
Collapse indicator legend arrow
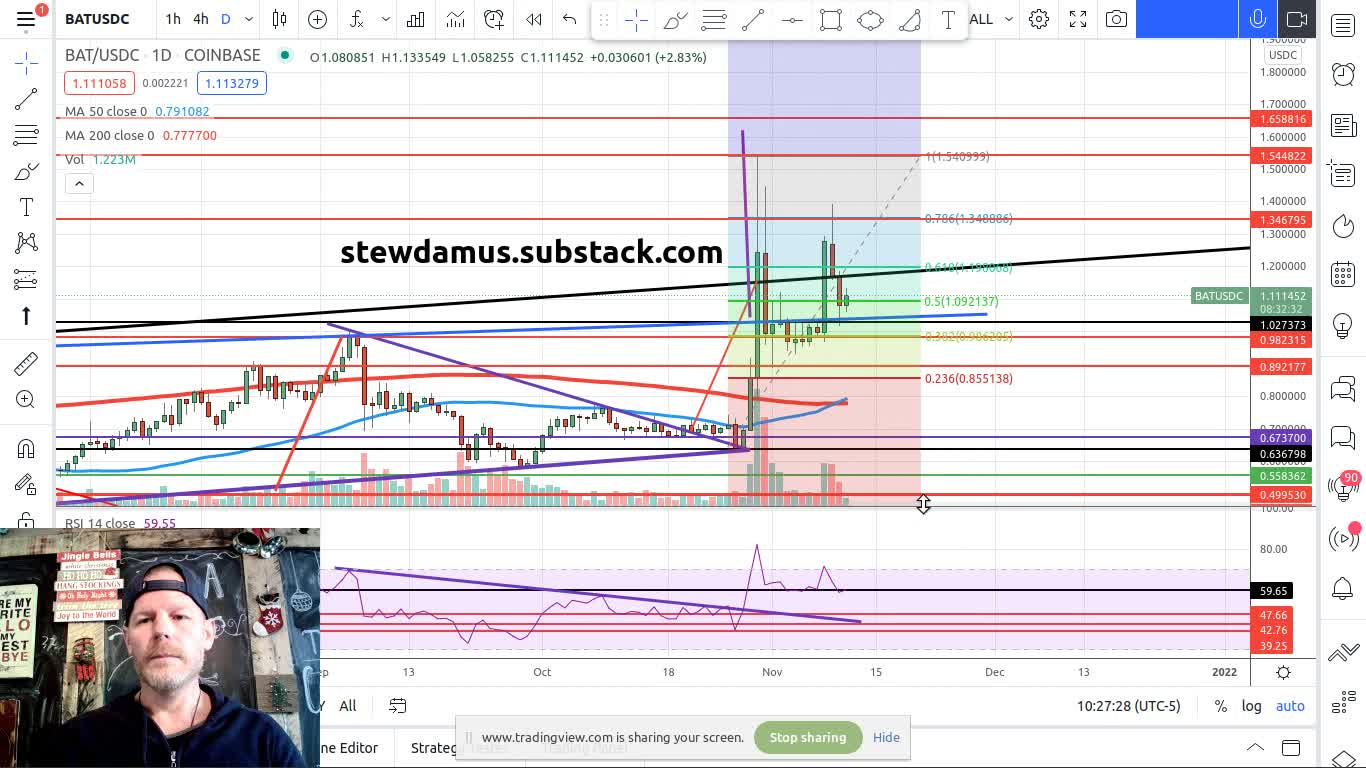coord(79,183)
